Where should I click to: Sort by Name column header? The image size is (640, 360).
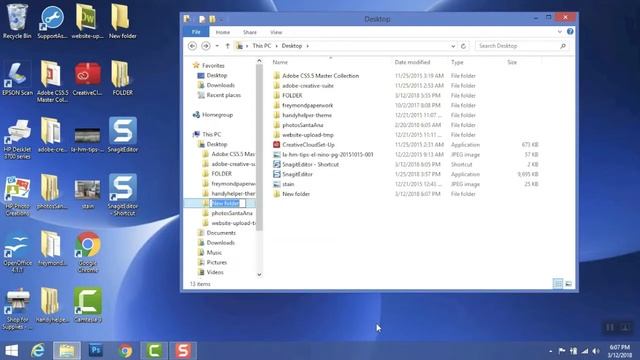(x=280, y=62)
